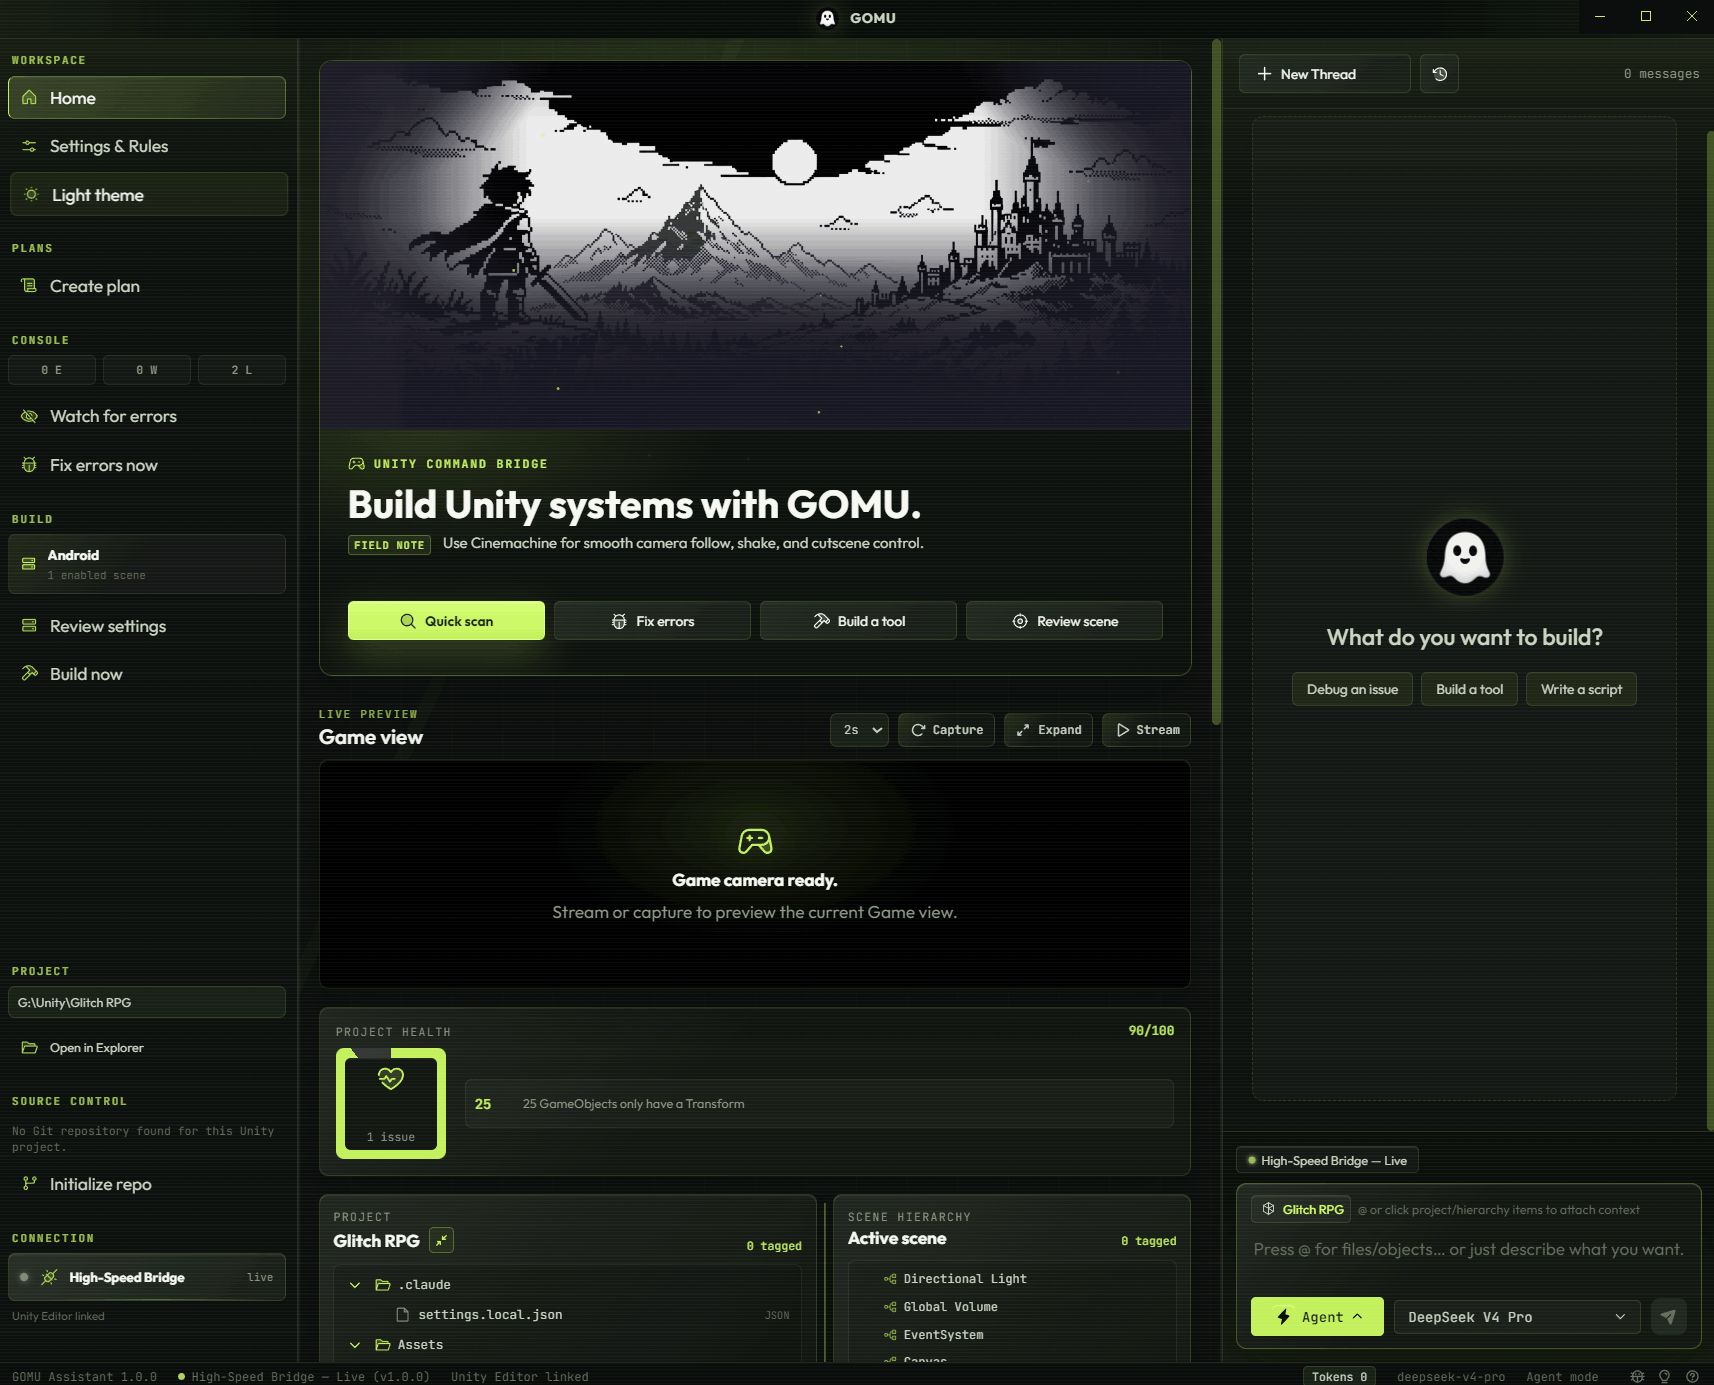The height and width of the screenshot is (1385, 1714).
Task: Expand the Game view preview
Action: click(x=1048, y=730)
